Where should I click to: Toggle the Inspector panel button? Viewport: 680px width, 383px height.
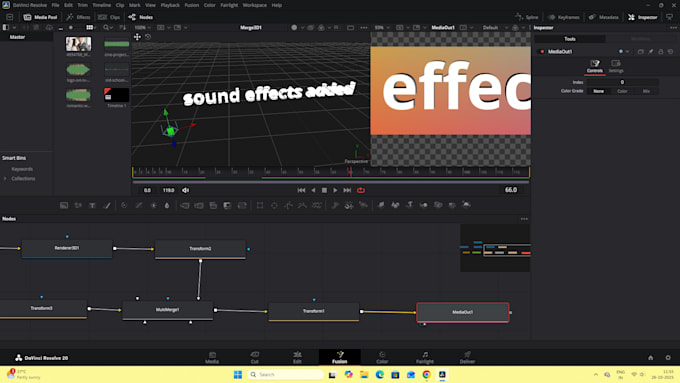point(643,17)
